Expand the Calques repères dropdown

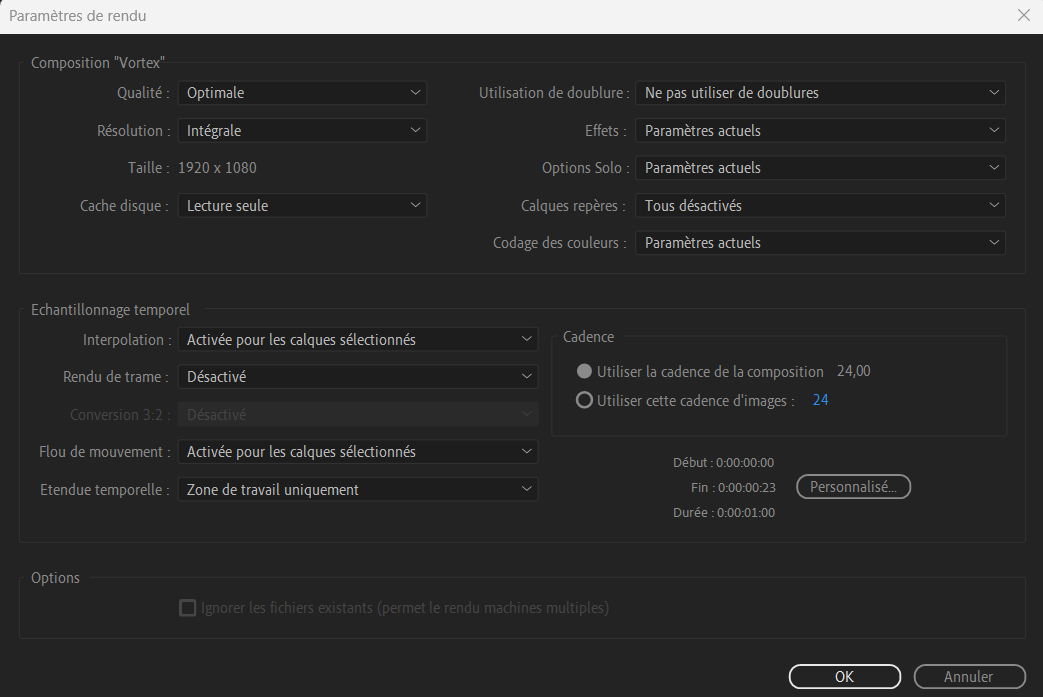pos(820,206)
